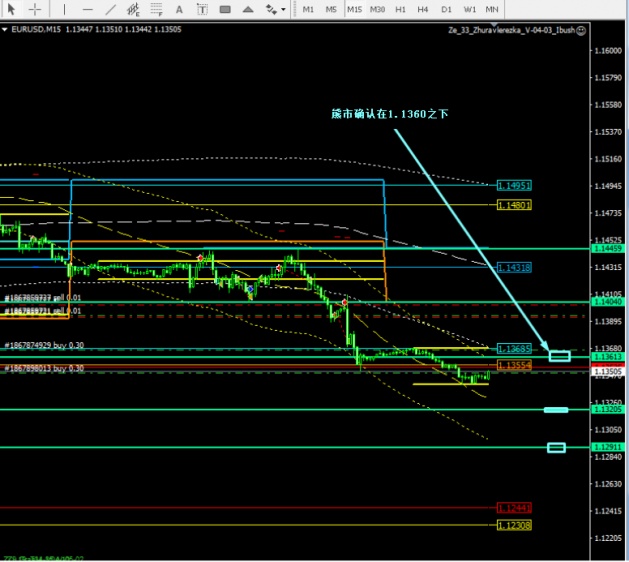Viewport: 629px width, 562px height.
Task: Click the 1.14951 price level label
Action: [514, 185]
